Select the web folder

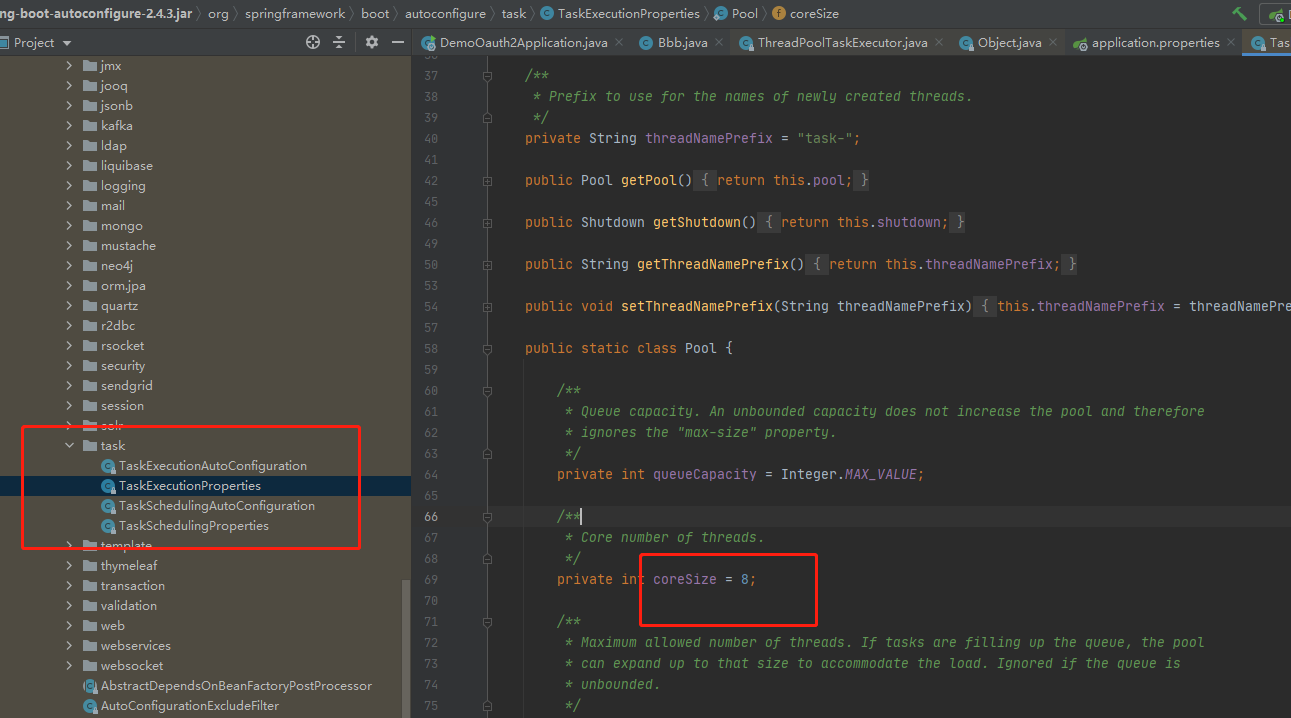click(x=112, y=626)
